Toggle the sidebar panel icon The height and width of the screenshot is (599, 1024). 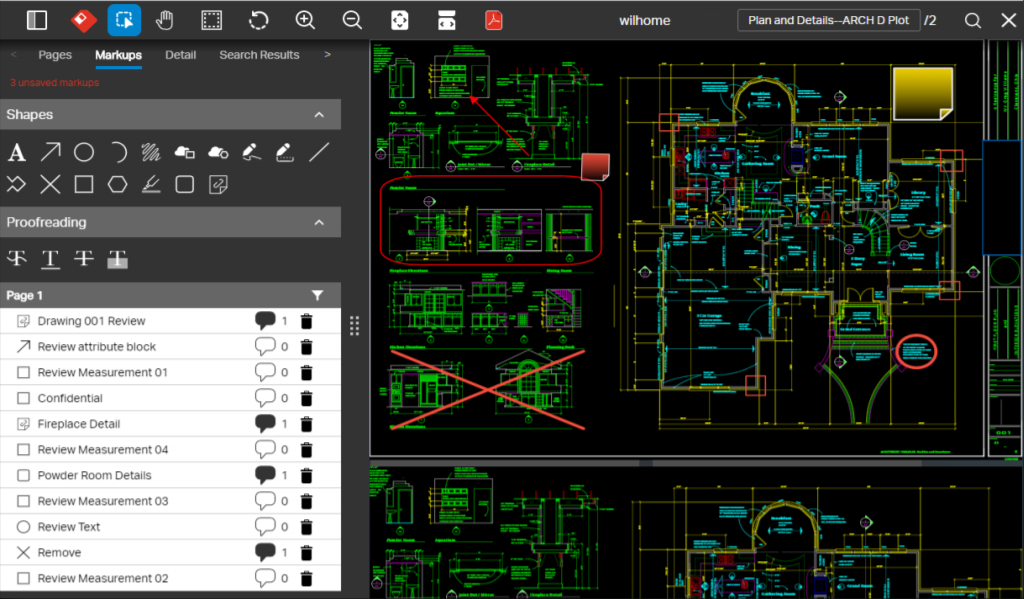(37, 20)
